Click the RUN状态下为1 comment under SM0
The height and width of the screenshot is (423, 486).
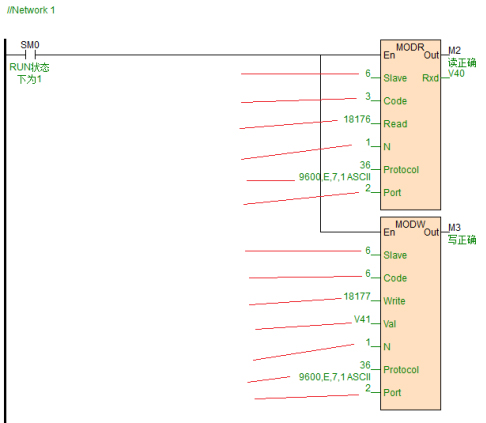[x=29, y=73]
